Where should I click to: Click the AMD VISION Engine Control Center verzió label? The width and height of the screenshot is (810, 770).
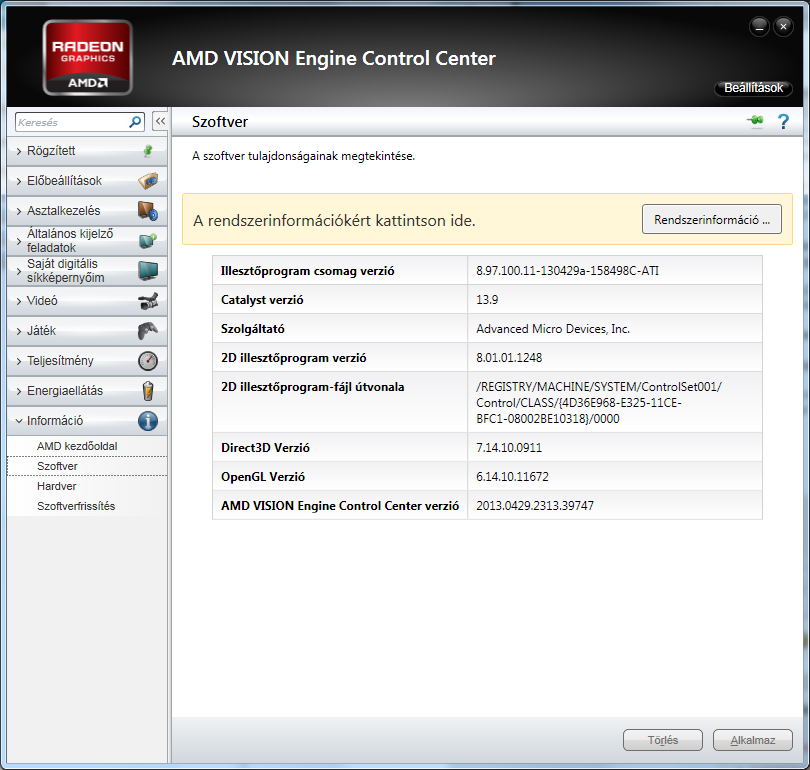(340, 506)
